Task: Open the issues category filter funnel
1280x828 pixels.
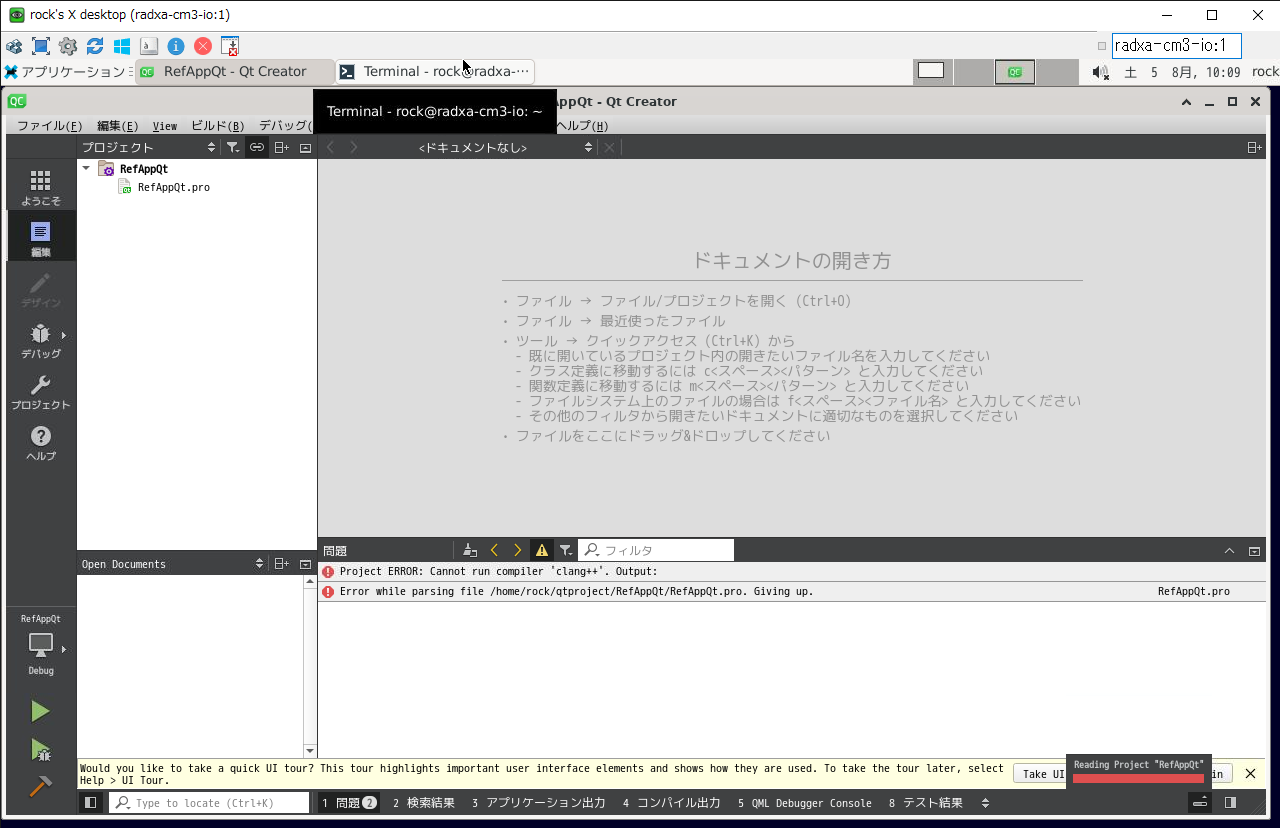Action: click(566, 550)
